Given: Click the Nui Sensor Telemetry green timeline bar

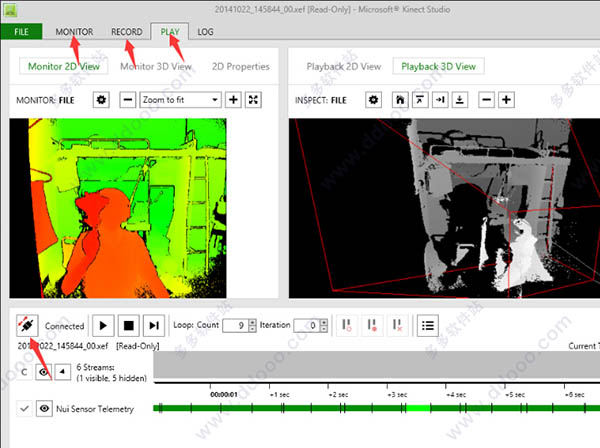Looking at the screenshot, I should 377,408.
